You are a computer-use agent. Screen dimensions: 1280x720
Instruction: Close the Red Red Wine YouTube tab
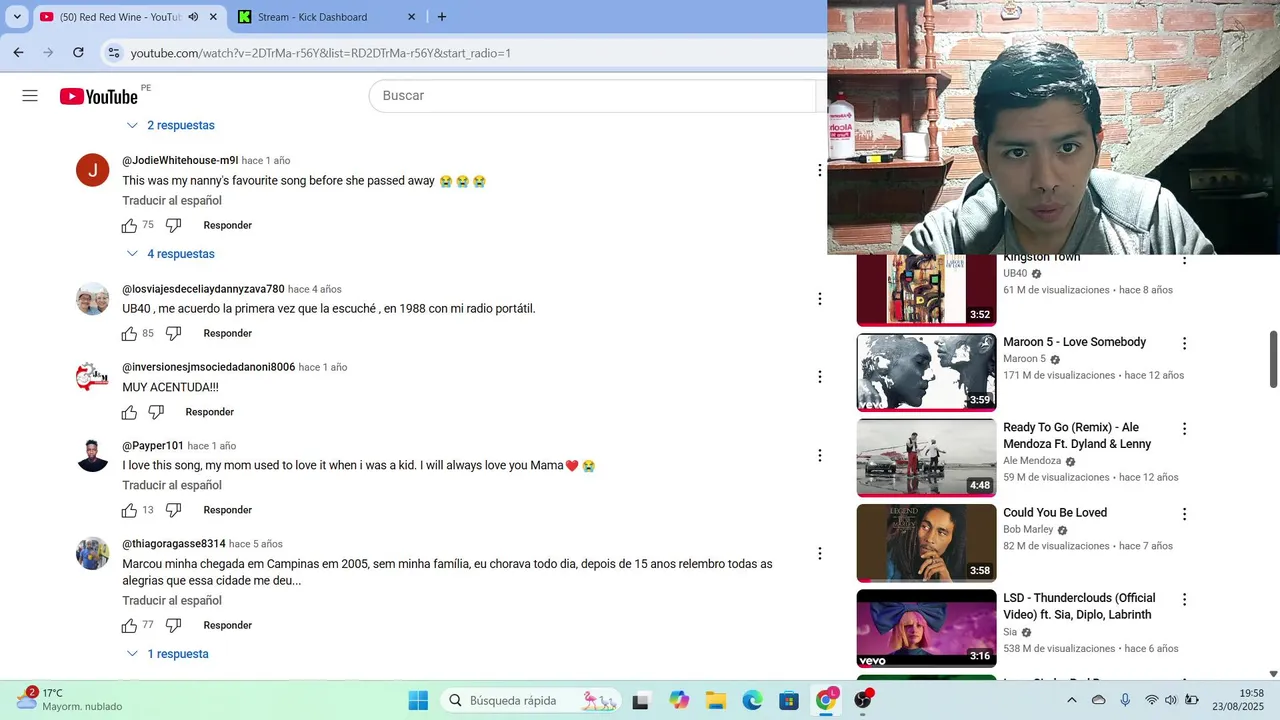(213, 17)
